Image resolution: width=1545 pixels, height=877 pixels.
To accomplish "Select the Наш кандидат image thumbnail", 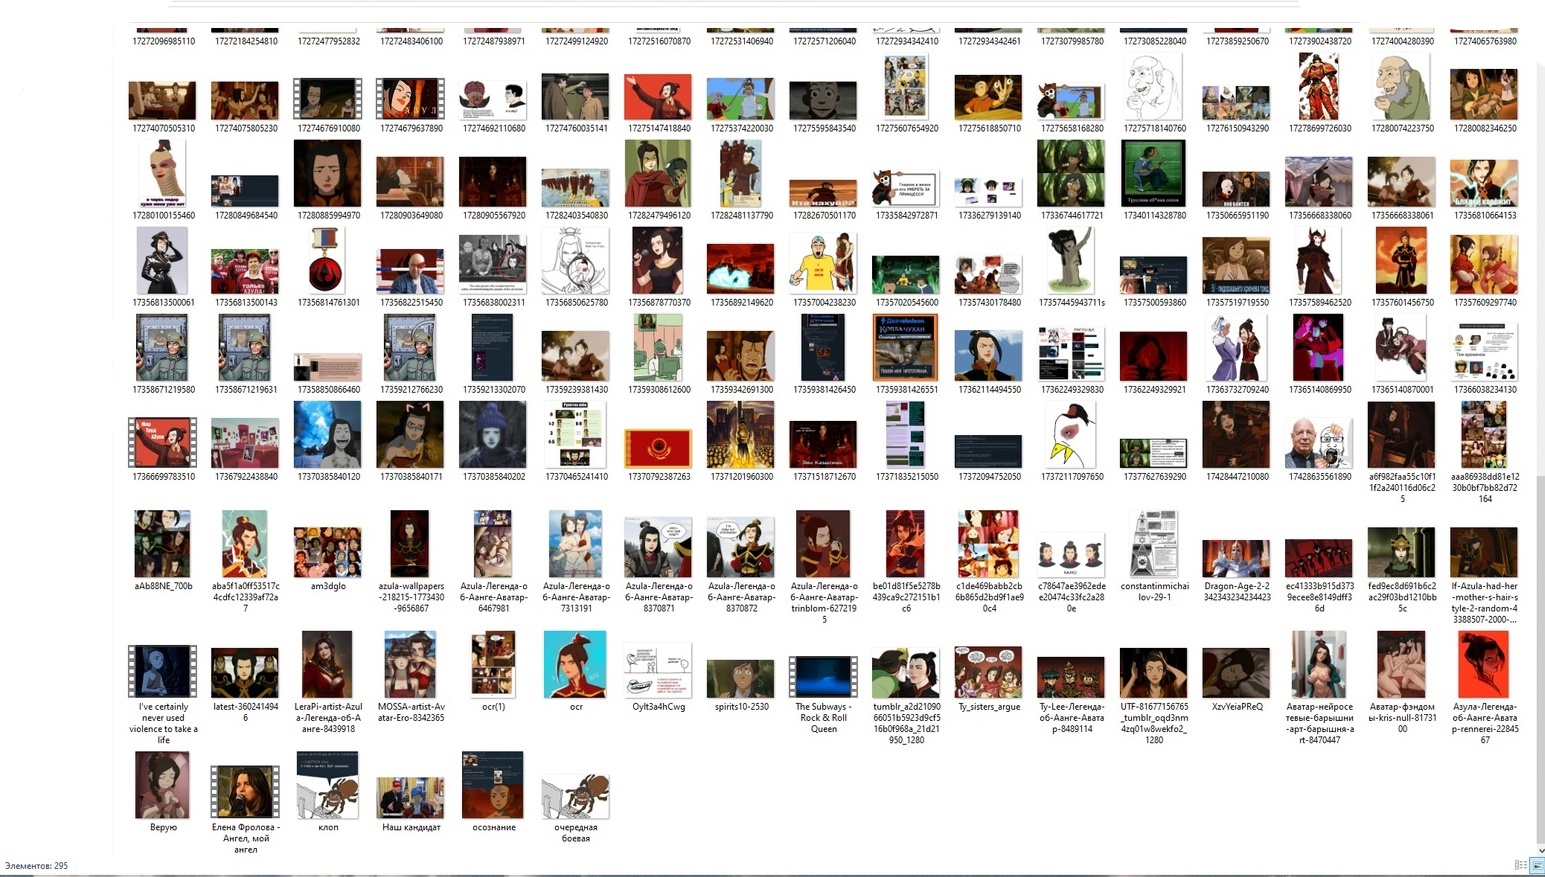I will coord(410,798).
